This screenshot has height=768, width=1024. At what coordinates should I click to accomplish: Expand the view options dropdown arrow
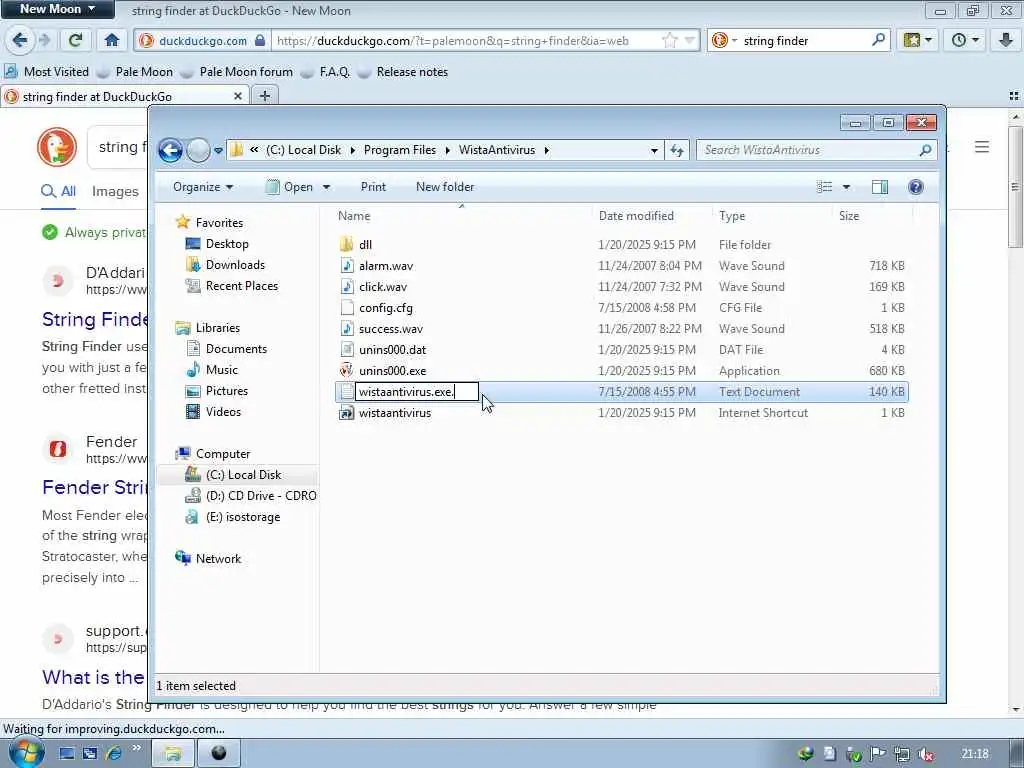click(x=846, y=187)
